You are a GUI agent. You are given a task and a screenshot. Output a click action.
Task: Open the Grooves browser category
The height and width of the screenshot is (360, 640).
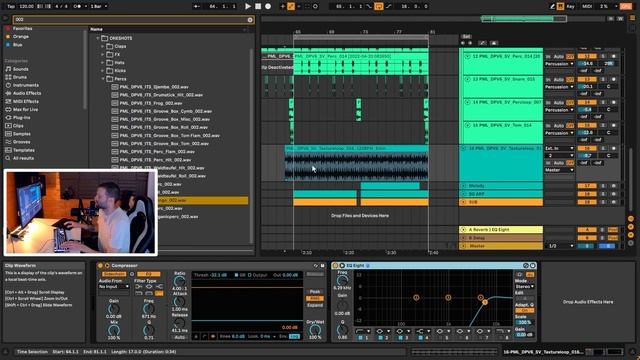pos(22,142)
